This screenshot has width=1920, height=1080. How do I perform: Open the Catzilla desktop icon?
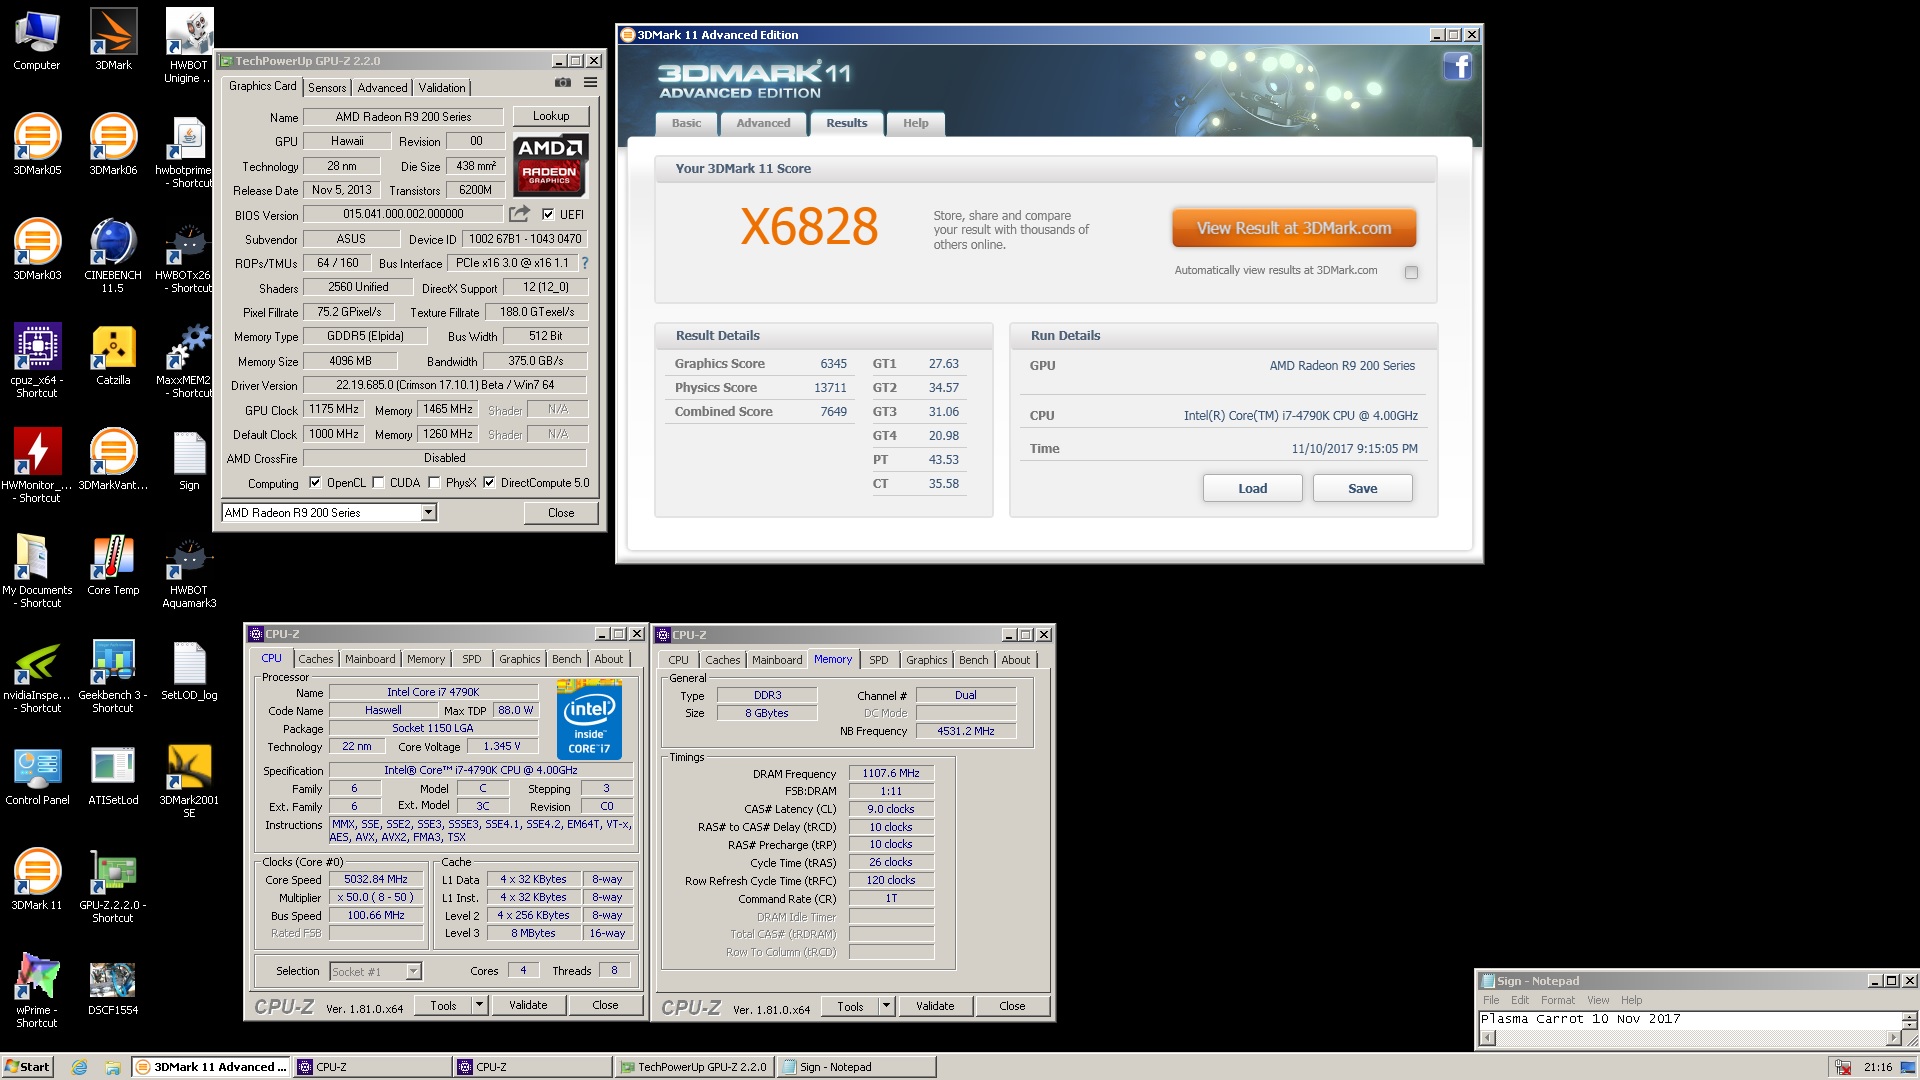pyautogui.click(x=113, y=355)
